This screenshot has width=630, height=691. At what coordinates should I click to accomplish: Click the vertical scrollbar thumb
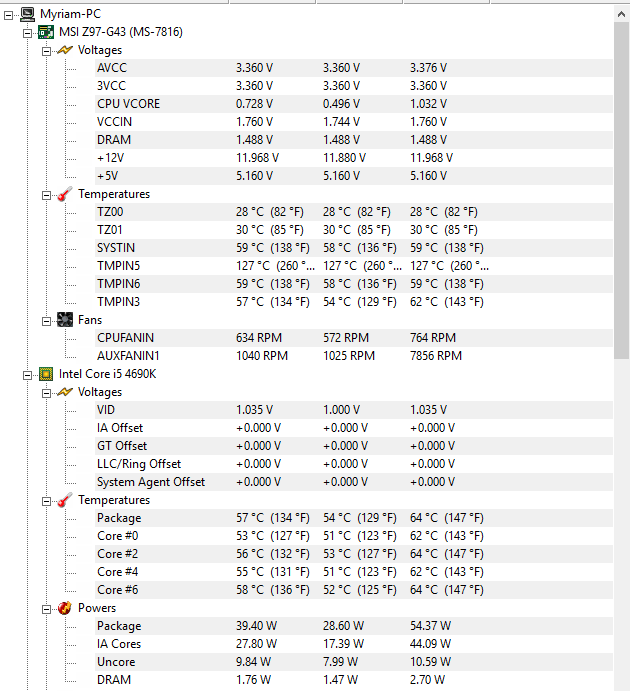pyautogui.click(x=622, y=190)
